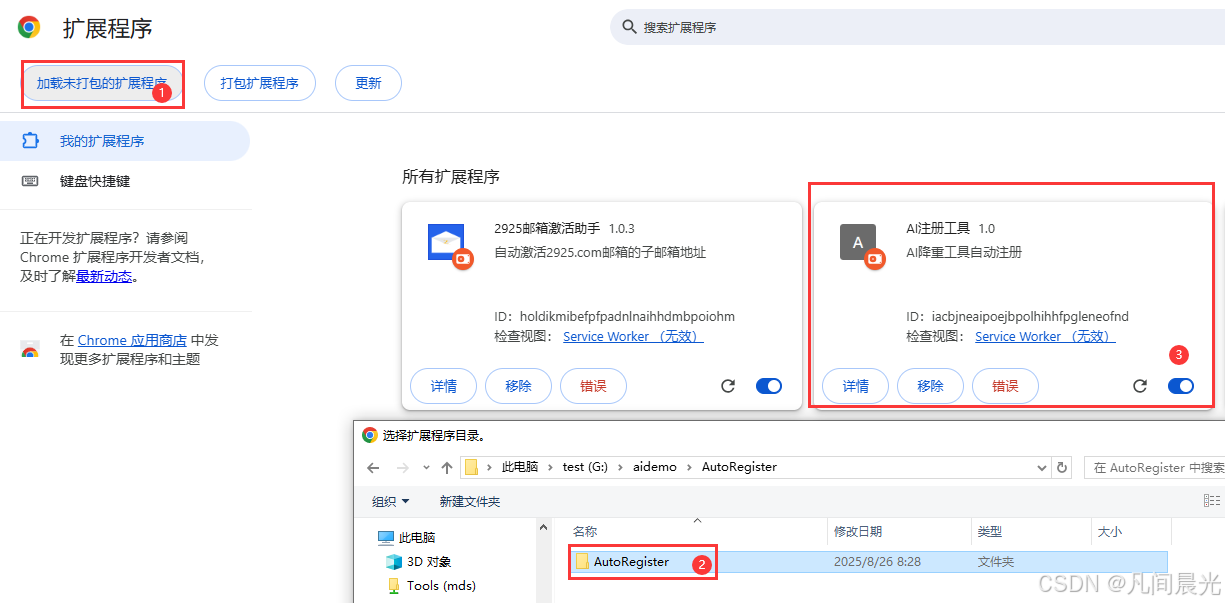This screenshot has height=603, width=1225.
Task: Open 键盘快捷键 sidebar item
Action: pos(125,181)
